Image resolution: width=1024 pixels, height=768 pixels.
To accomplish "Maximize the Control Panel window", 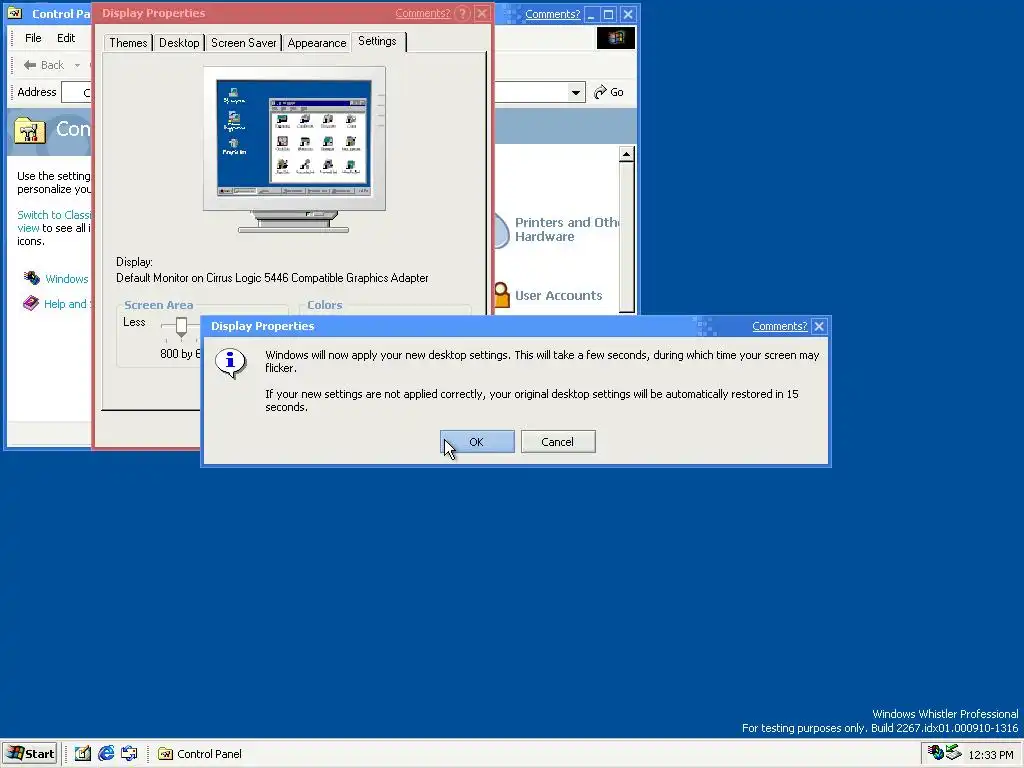I will 609,14.
